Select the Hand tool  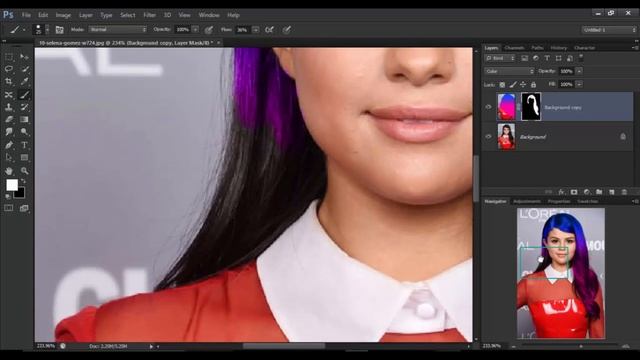click(x=9, y=171)
